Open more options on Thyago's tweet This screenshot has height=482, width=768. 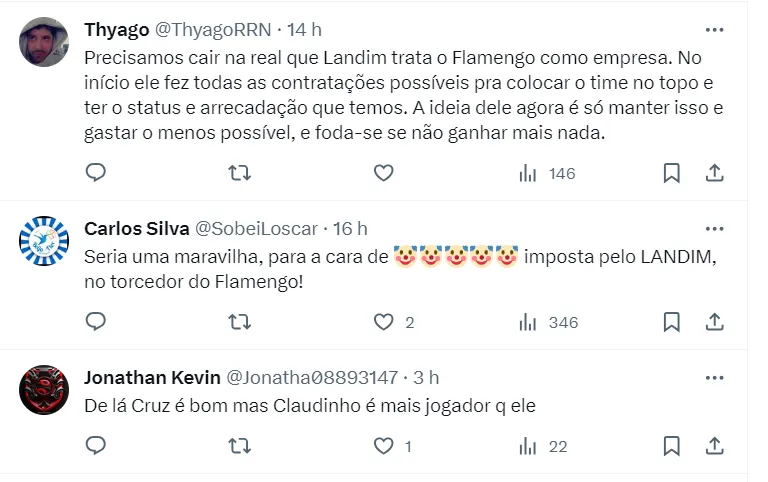pyautogui.click(x=714, y=30)
